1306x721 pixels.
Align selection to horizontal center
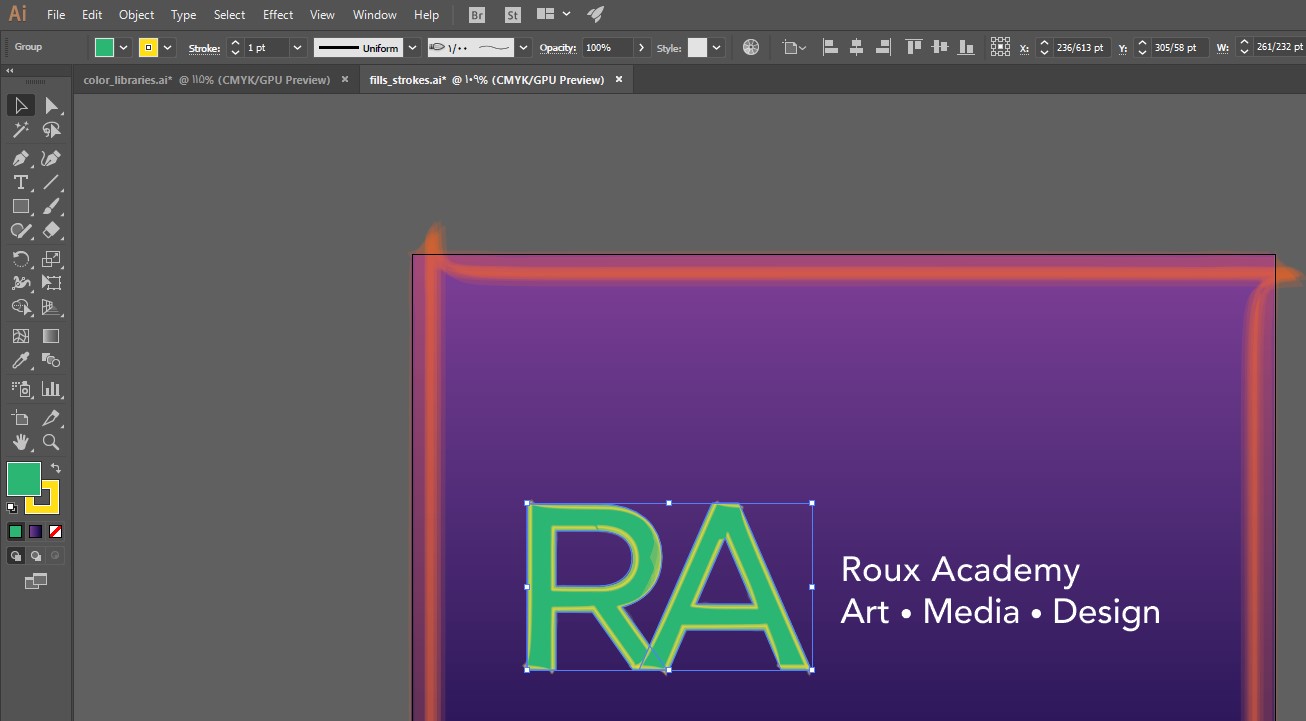(856, 47)
